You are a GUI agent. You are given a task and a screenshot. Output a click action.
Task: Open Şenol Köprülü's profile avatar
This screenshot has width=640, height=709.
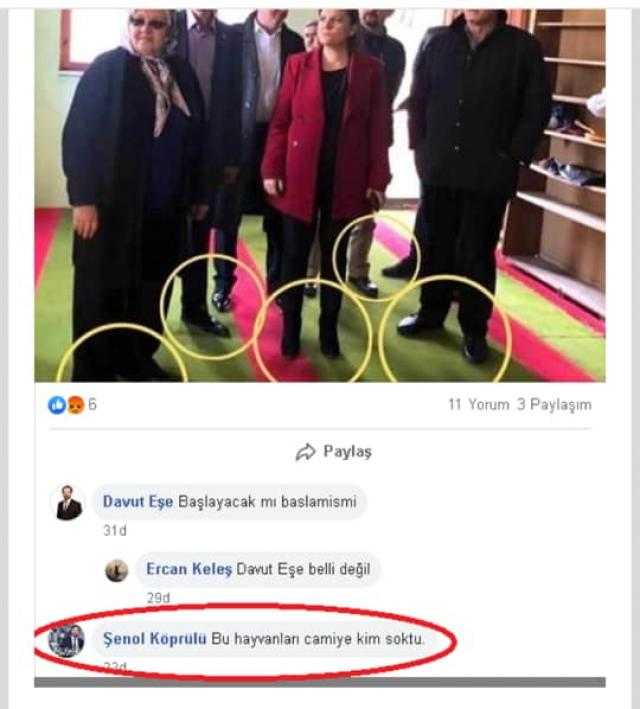click(66, 640)
